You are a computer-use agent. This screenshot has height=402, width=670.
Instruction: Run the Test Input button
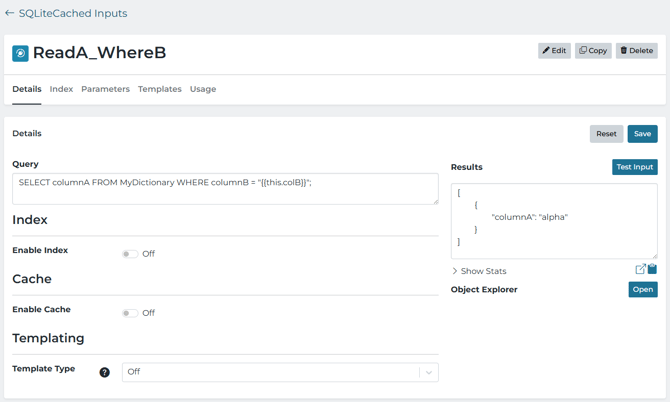pos(634,167)
